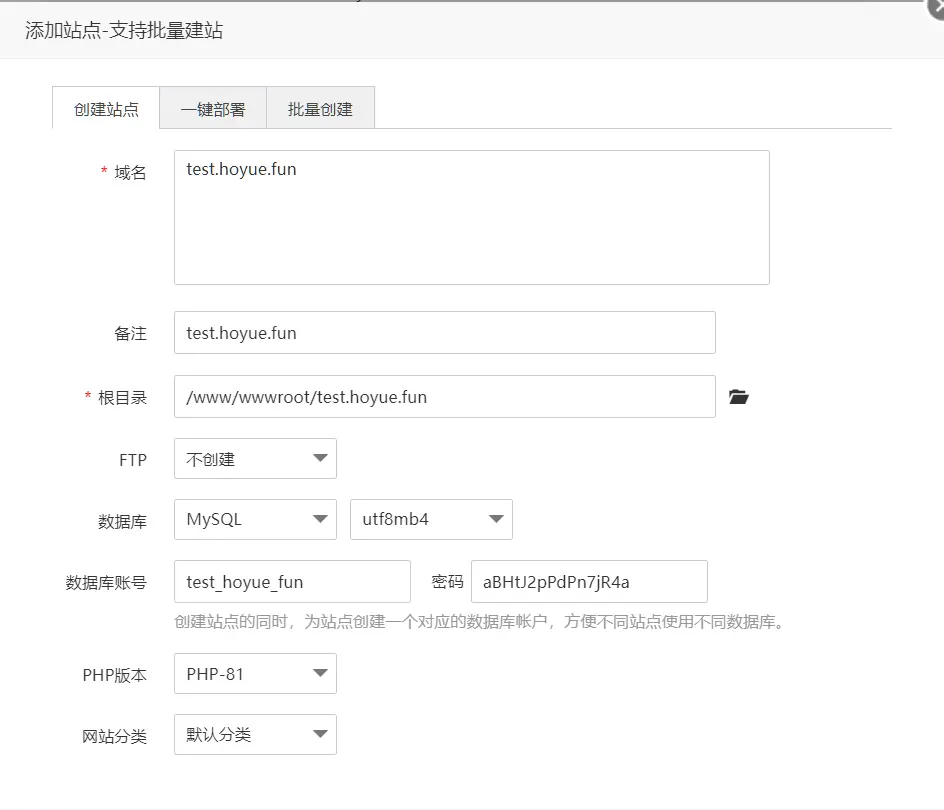Viewport: 944px width, 810px height.
Task: Click the PHP版本 field label
Action: (114, 676)
